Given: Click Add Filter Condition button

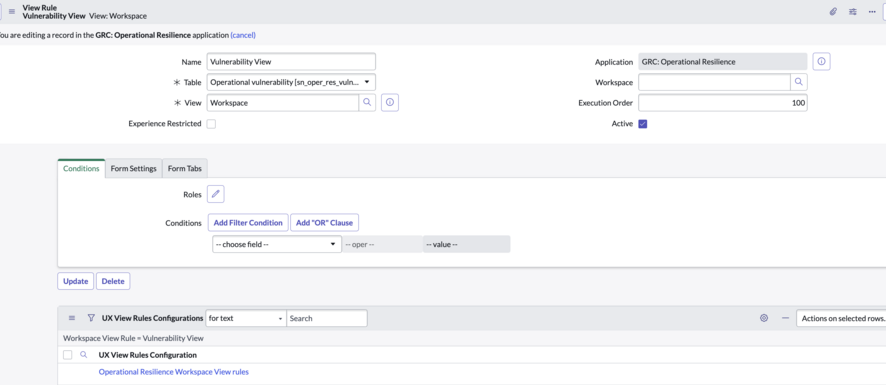Looking at the screenshot, I should pyautogui.click(x=248, y=223).
